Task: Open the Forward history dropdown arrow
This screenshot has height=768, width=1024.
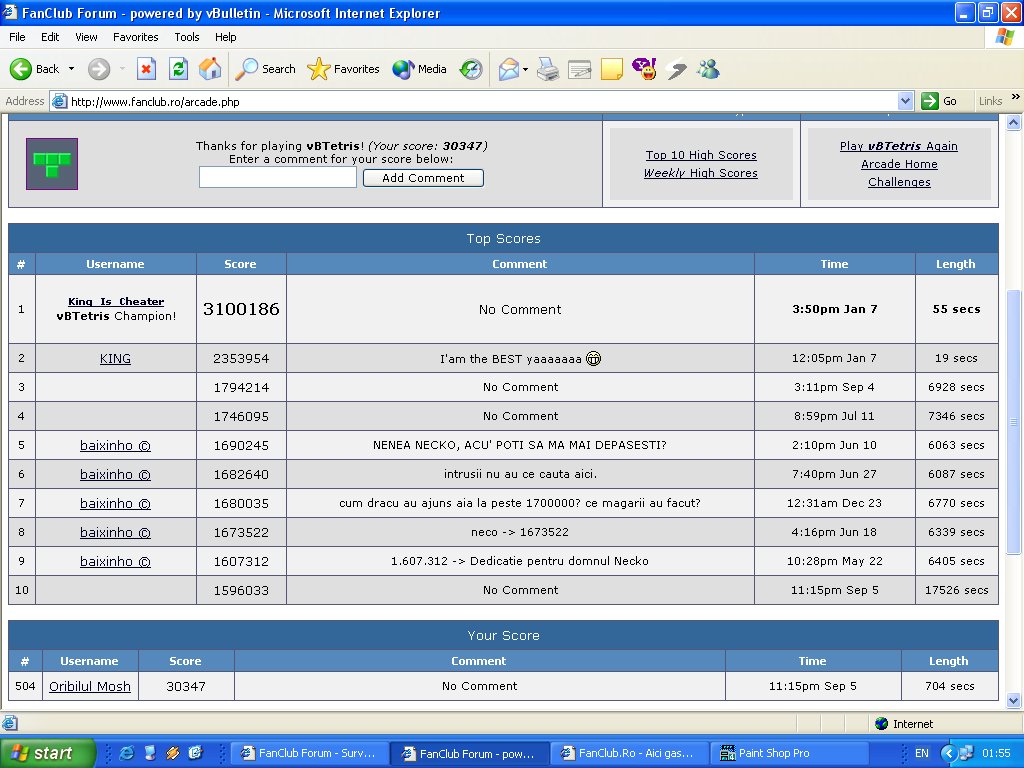Action: click(122, 69)
